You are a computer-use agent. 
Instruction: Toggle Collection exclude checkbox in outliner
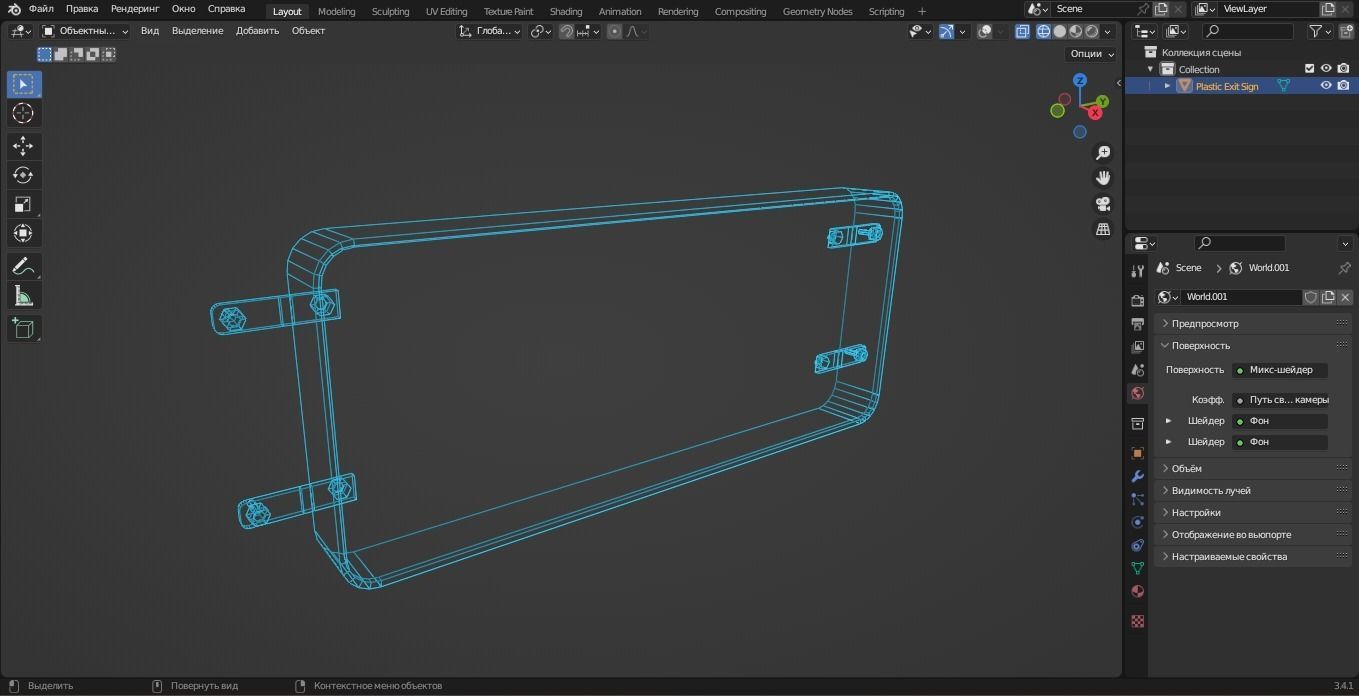pos(1309,69)
